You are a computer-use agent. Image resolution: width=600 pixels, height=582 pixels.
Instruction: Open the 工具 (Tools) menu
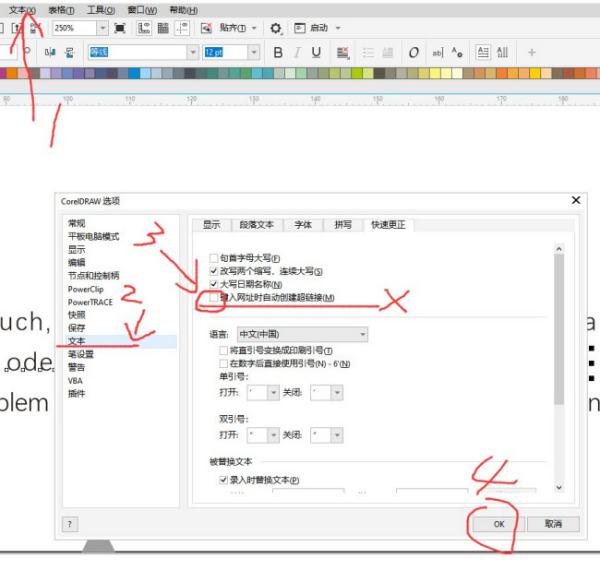tap(101, 10)
